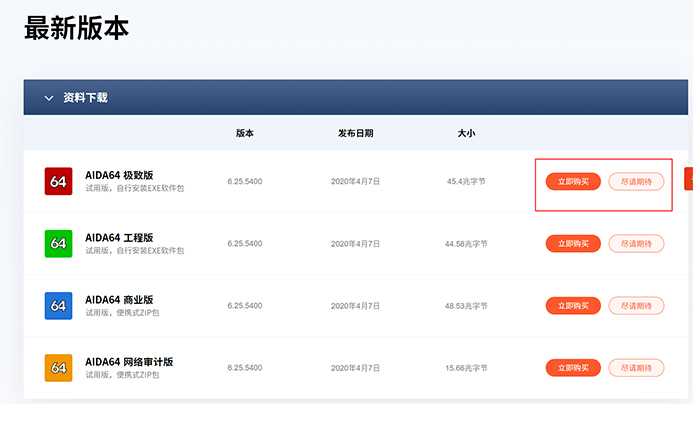700x438 pixels.
Task: Click 尽请期待 for AIDA64 工程版
Action: (x=636, y=243)
